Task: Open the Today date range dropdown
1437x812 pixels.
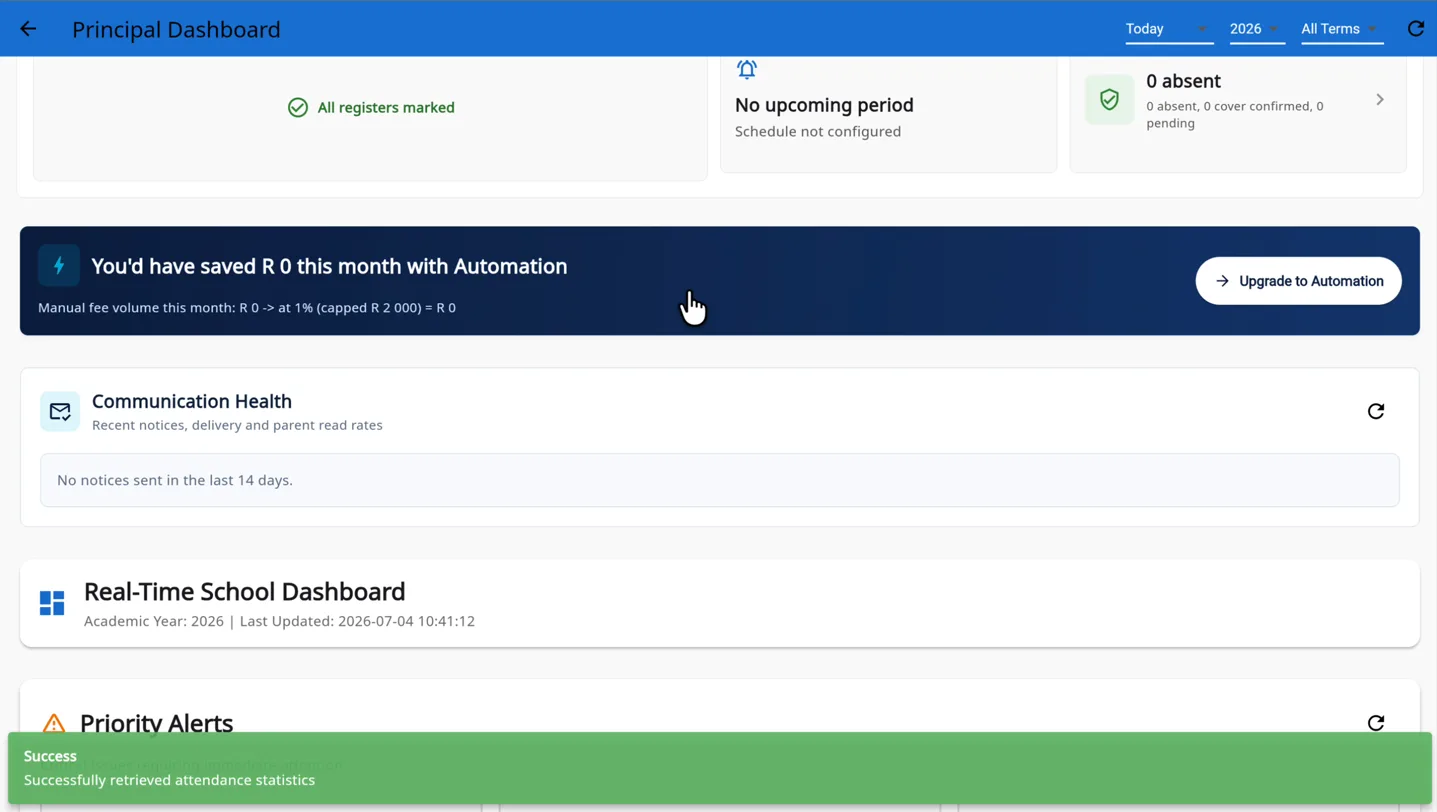Action: click(1169, 29)
